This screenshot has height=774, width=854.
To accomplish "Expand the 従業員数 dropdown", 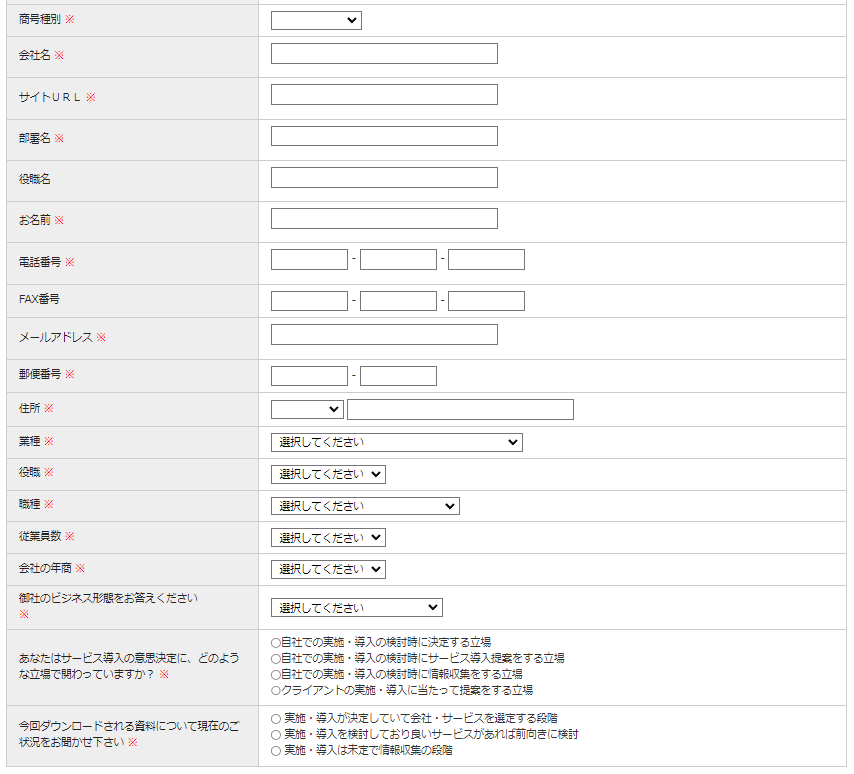I will tap(328, 538).
